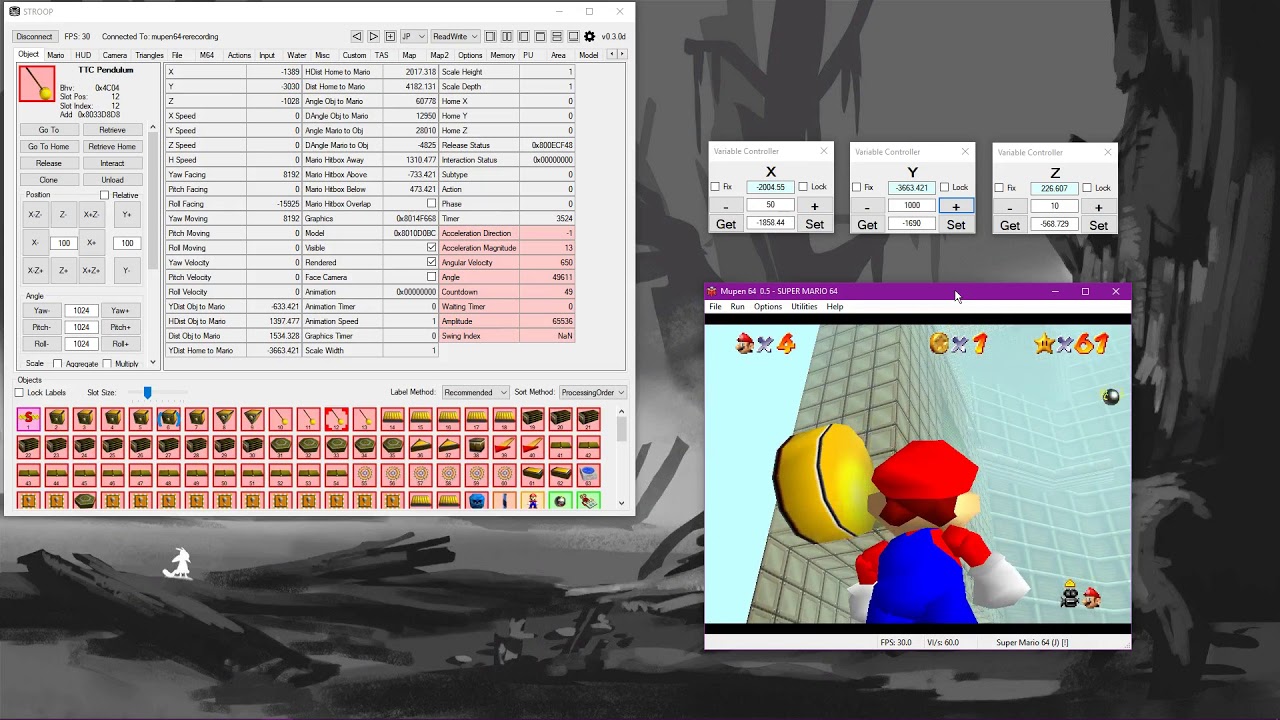Open STROOP settings gear
1280x720 pixels.
pyautogui.click(x=589, y=37)
